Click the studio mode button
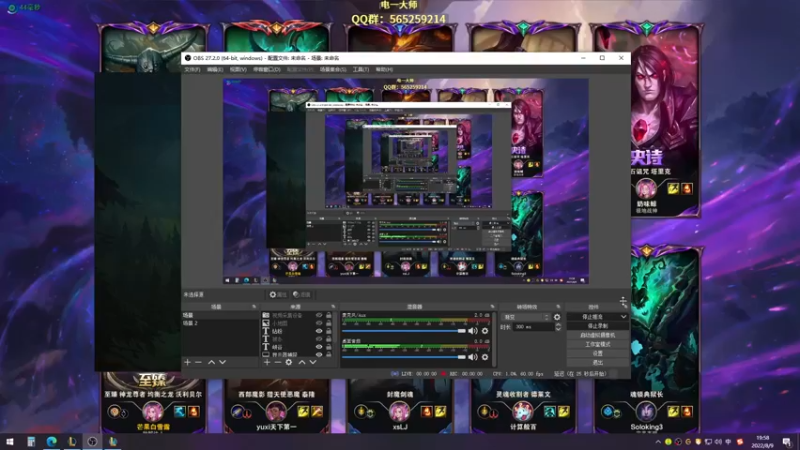The image size is (800, 450). click(597, 344)
